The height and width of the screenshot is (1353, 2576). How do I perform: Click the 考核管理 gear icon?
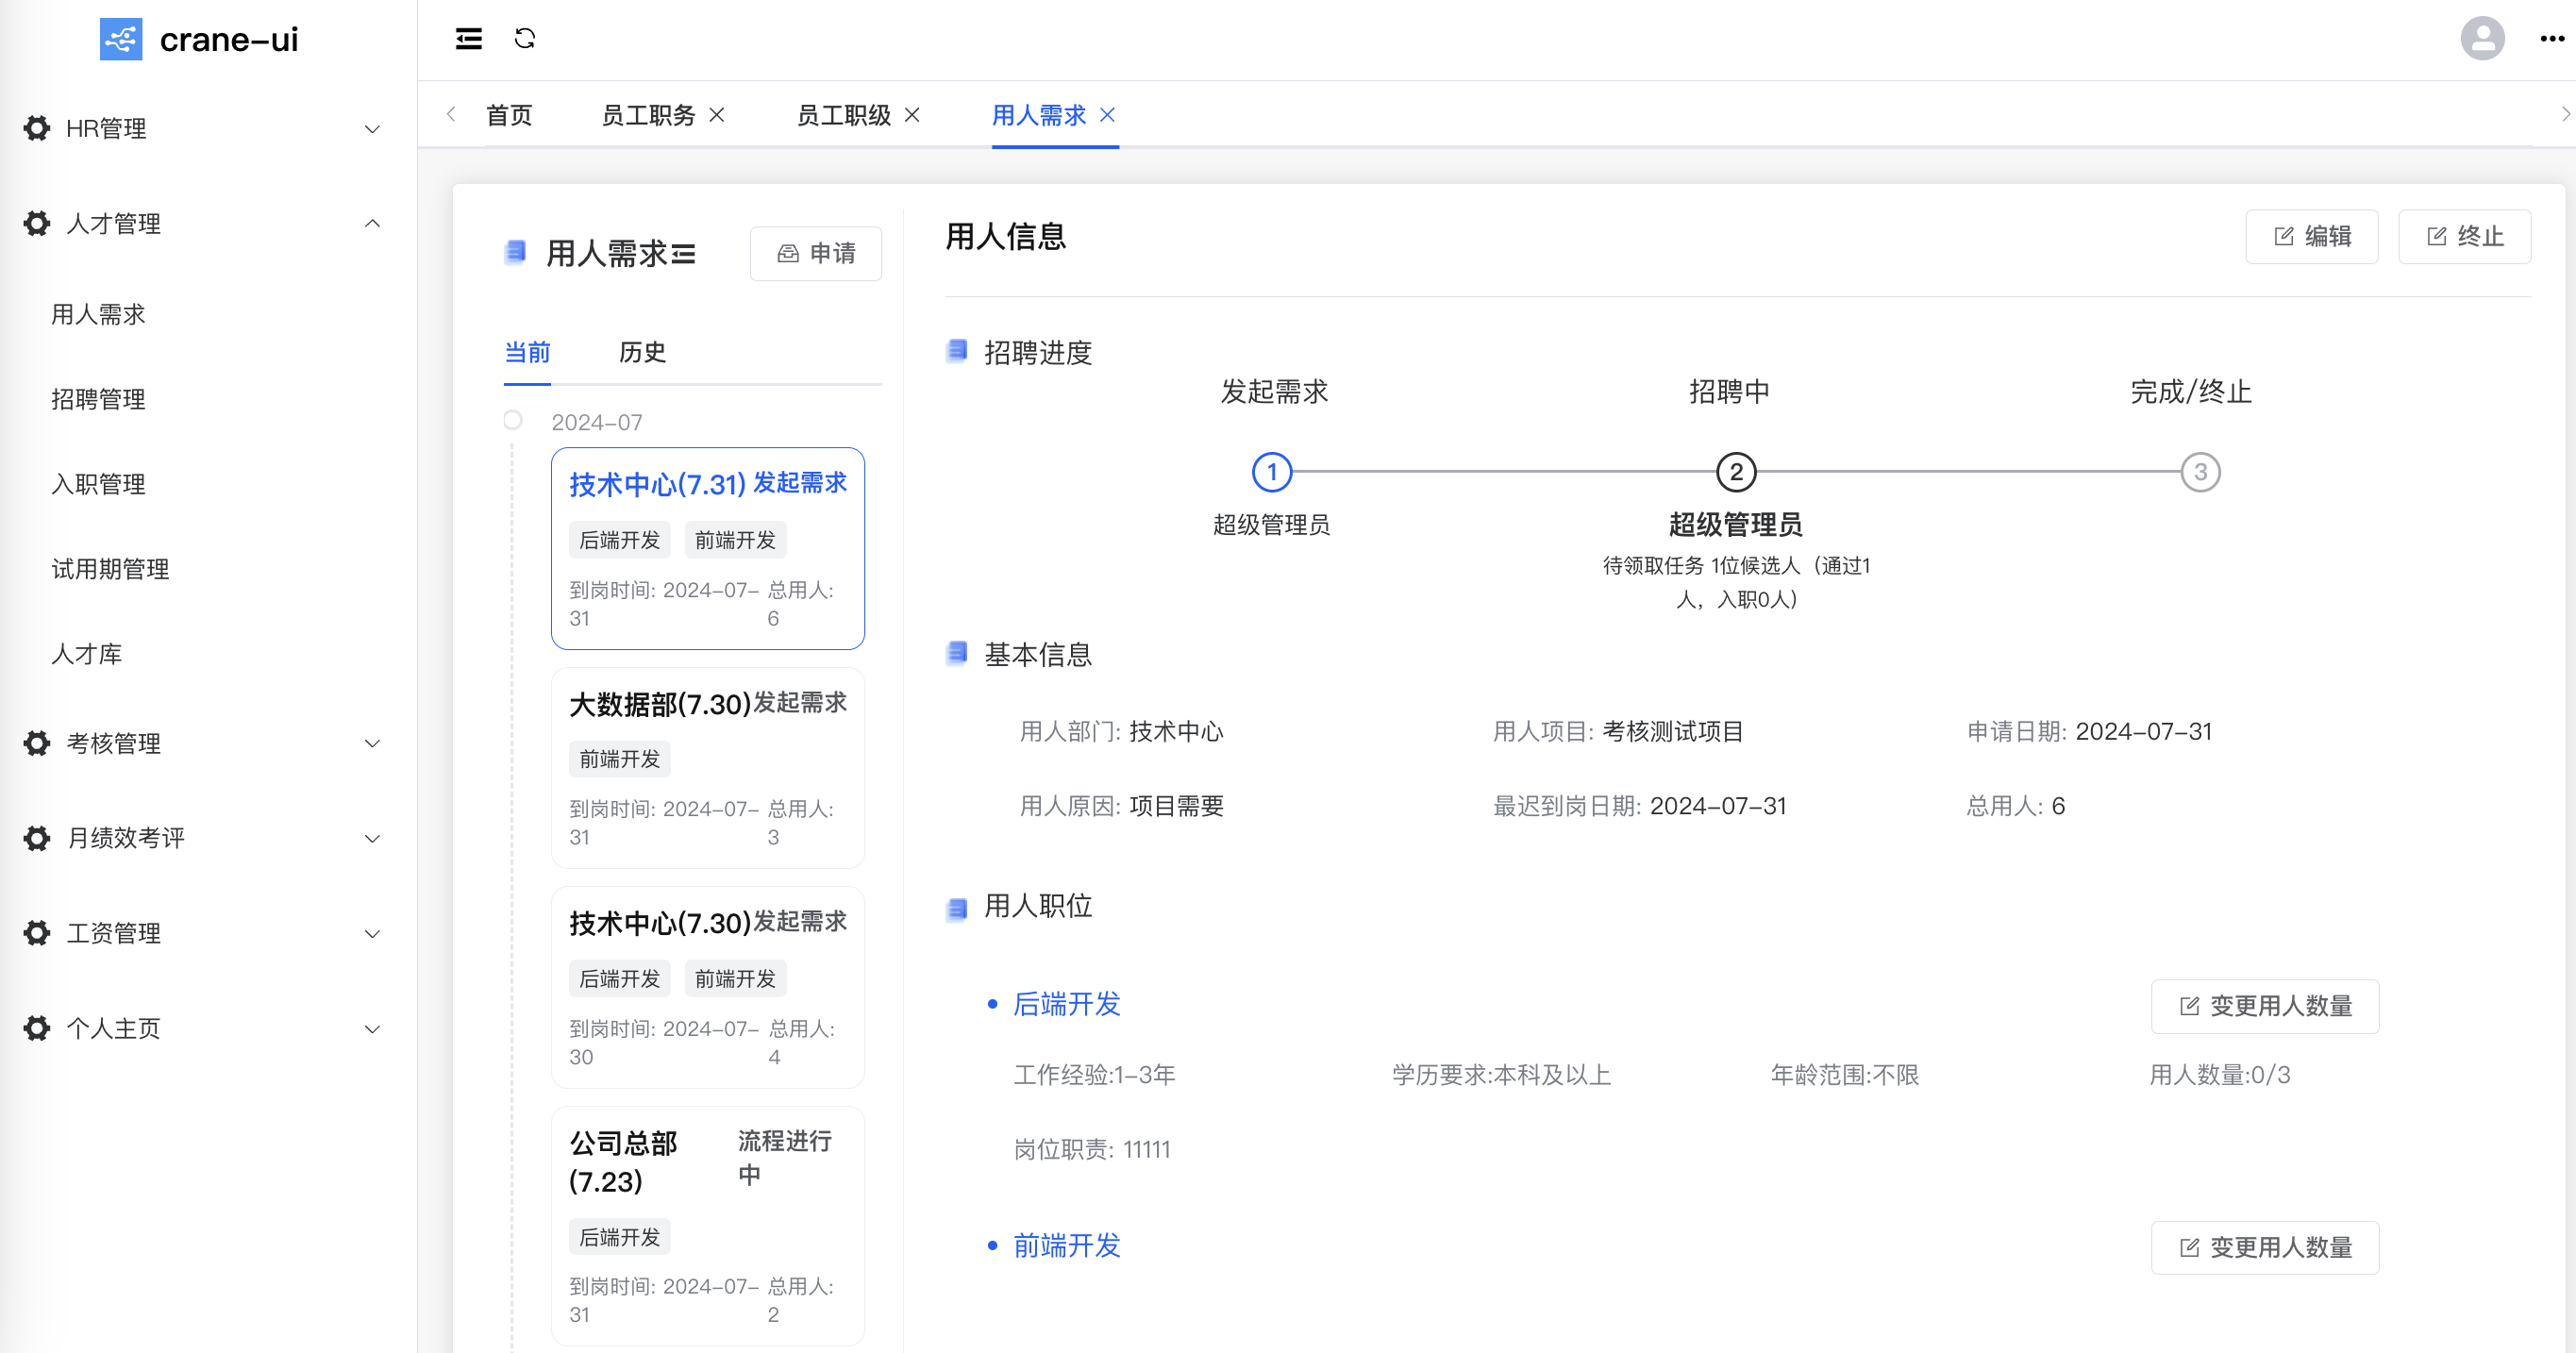pyautogui.click(x=37, y=743)
